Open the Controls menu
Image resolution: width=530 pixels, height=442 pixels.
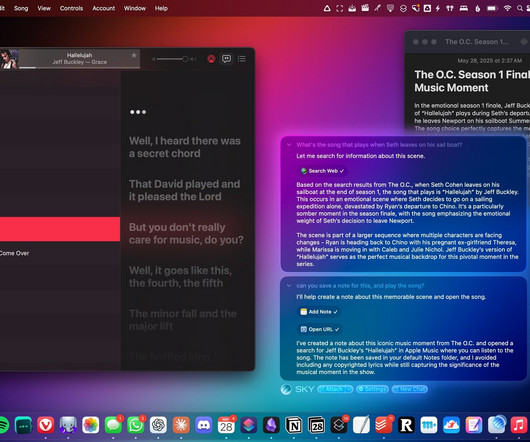click(x=71, y=8)
